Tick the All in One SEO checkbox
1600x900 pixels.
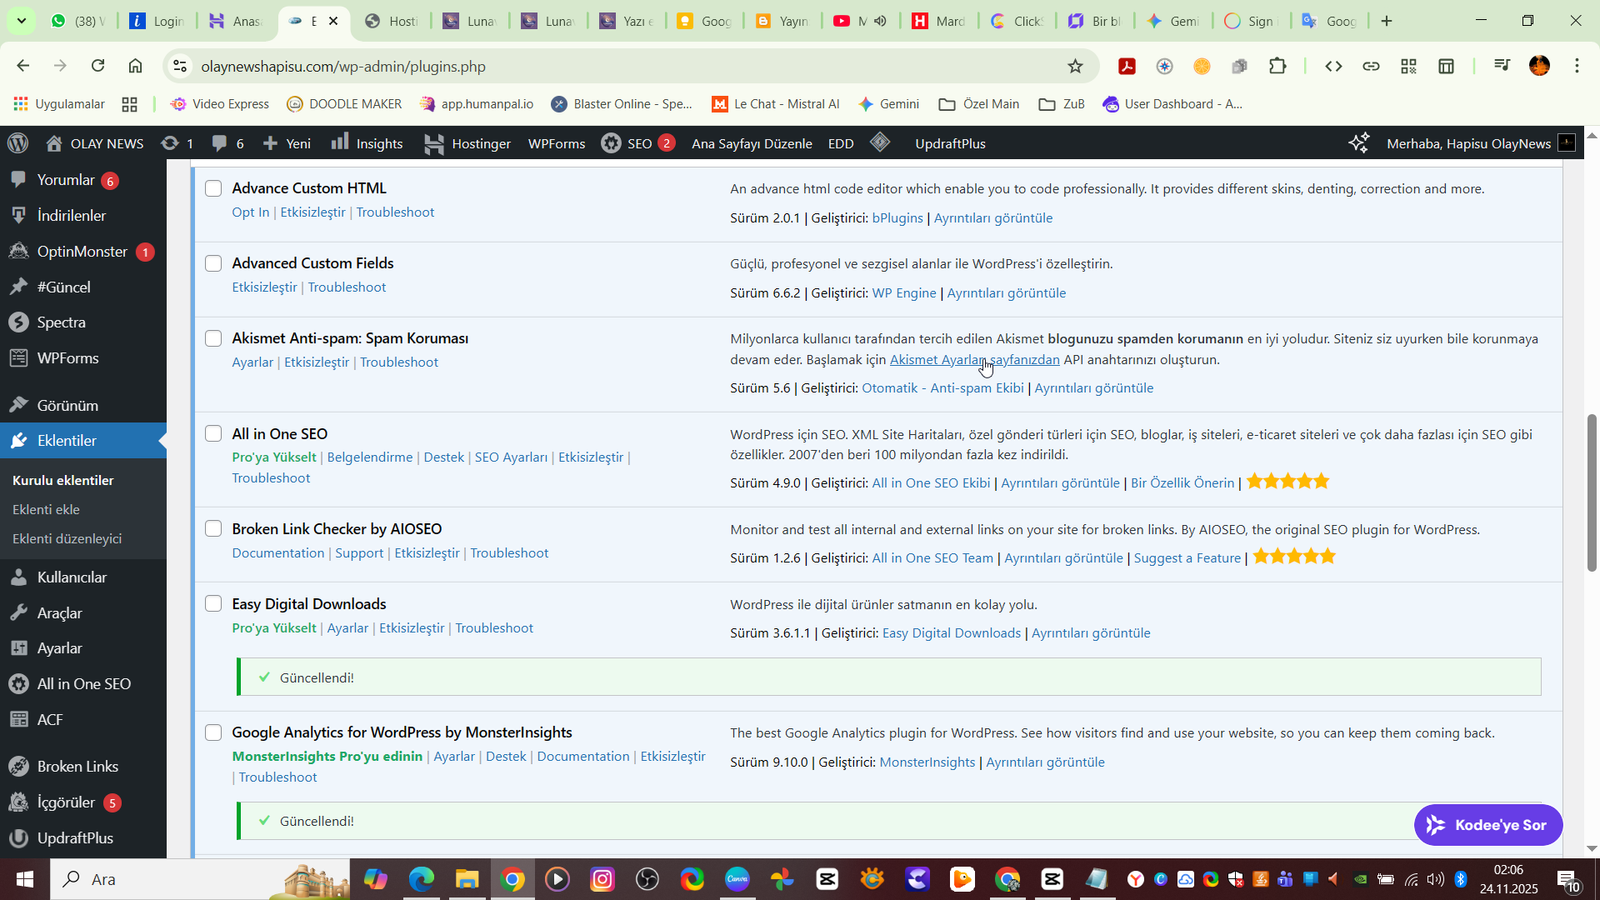[213, 433]
